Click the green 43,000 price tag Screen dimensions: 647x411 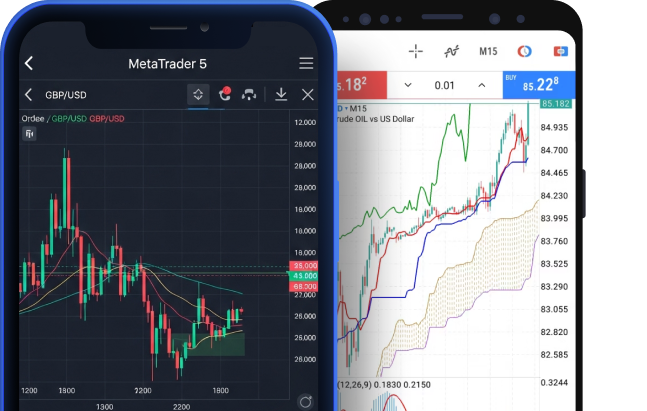click(x=304, y=276)
